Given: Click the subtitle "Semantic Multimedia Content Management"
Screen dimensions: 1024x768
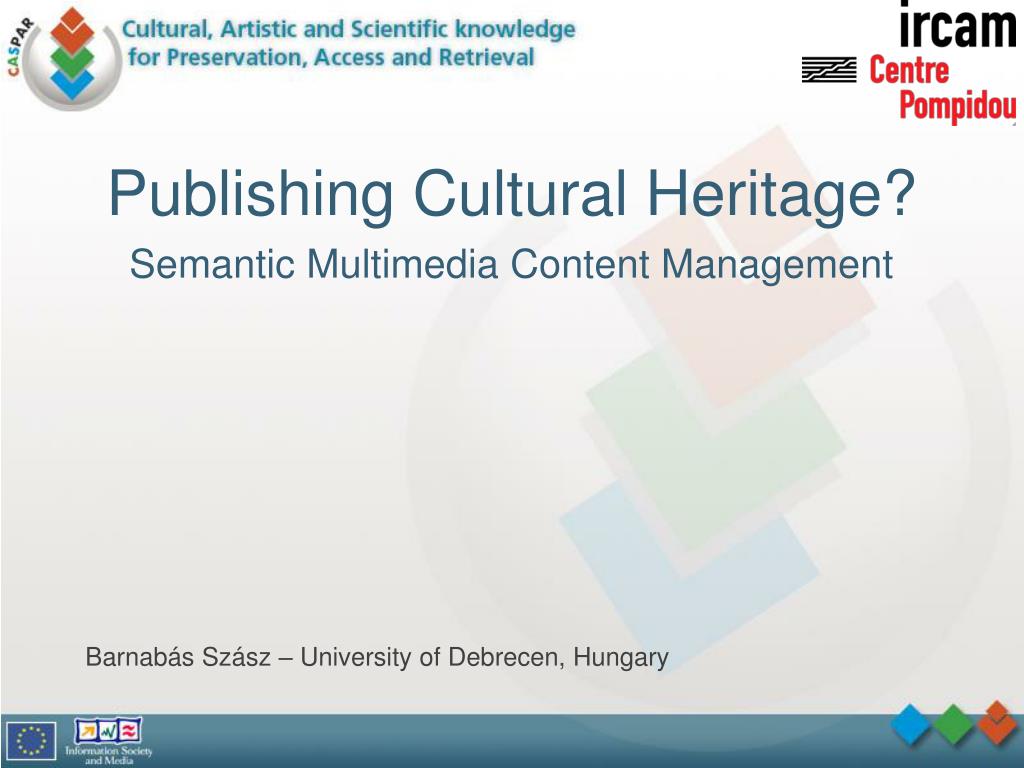Looking at the screenshot, I should pos(511,264).
